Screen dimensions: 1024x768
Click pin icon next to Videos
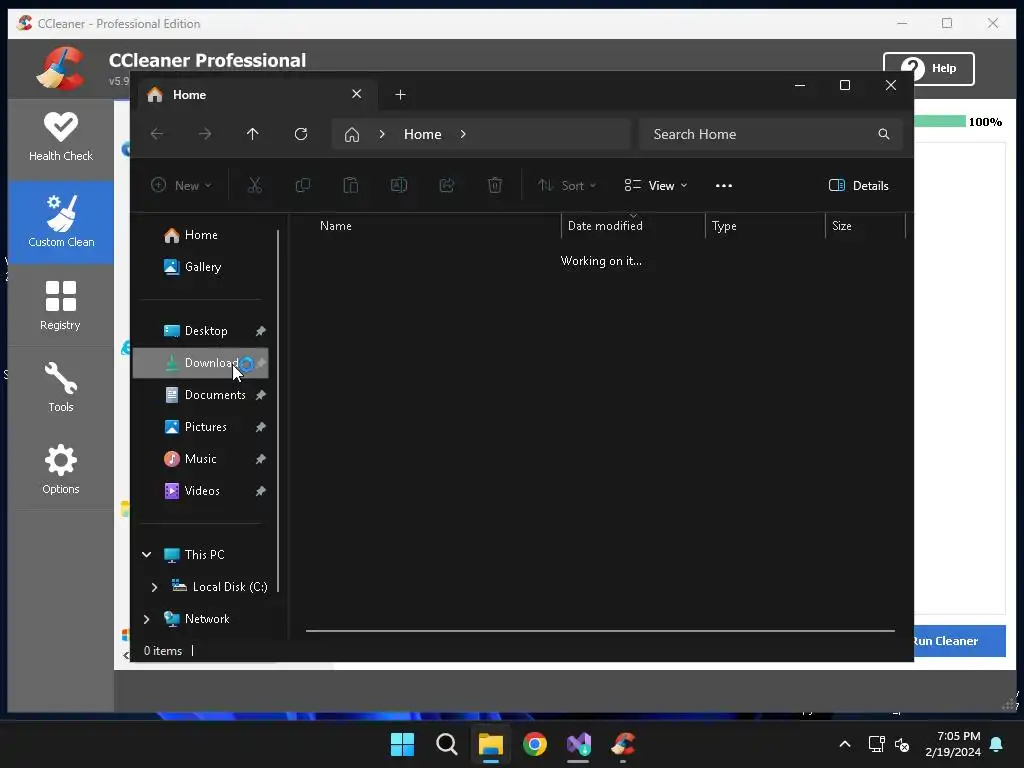[261, 491]
